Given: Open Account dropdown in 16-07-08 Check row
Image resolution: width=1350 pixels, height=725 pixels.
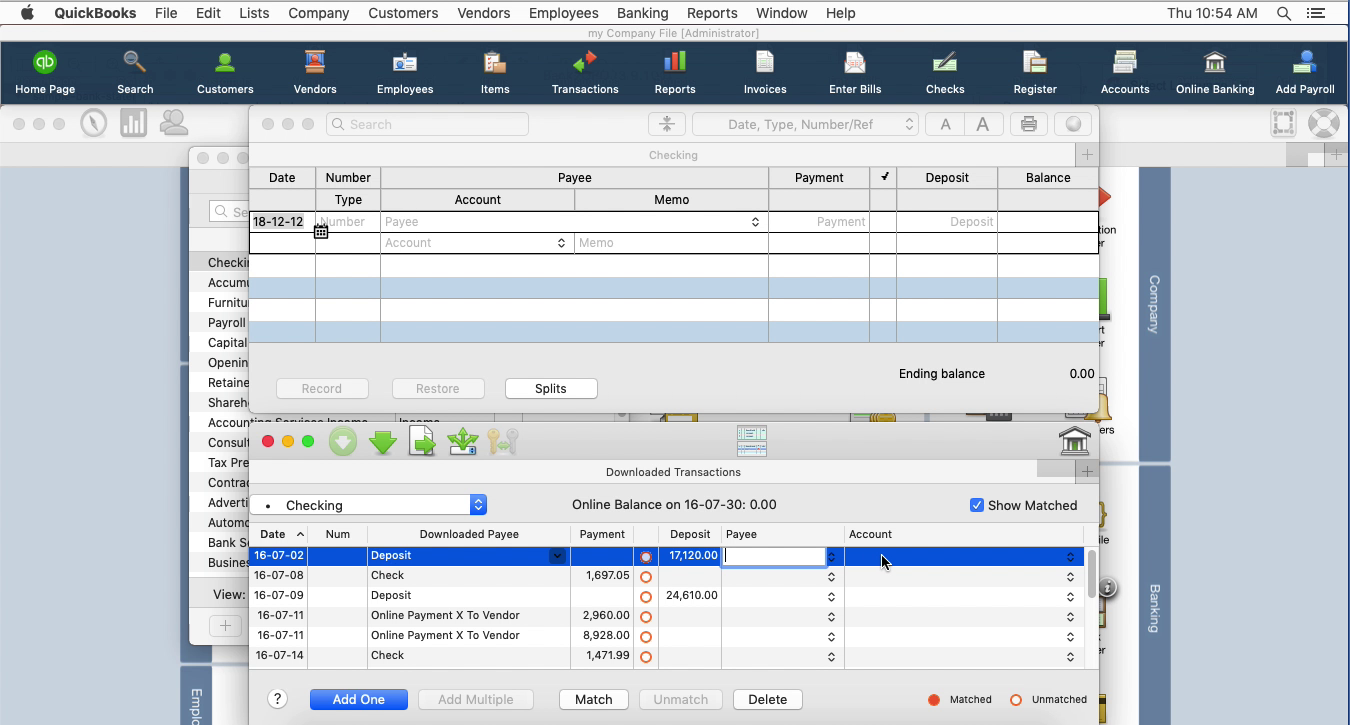Looking at the screenshot, I should click(1070, 577).
